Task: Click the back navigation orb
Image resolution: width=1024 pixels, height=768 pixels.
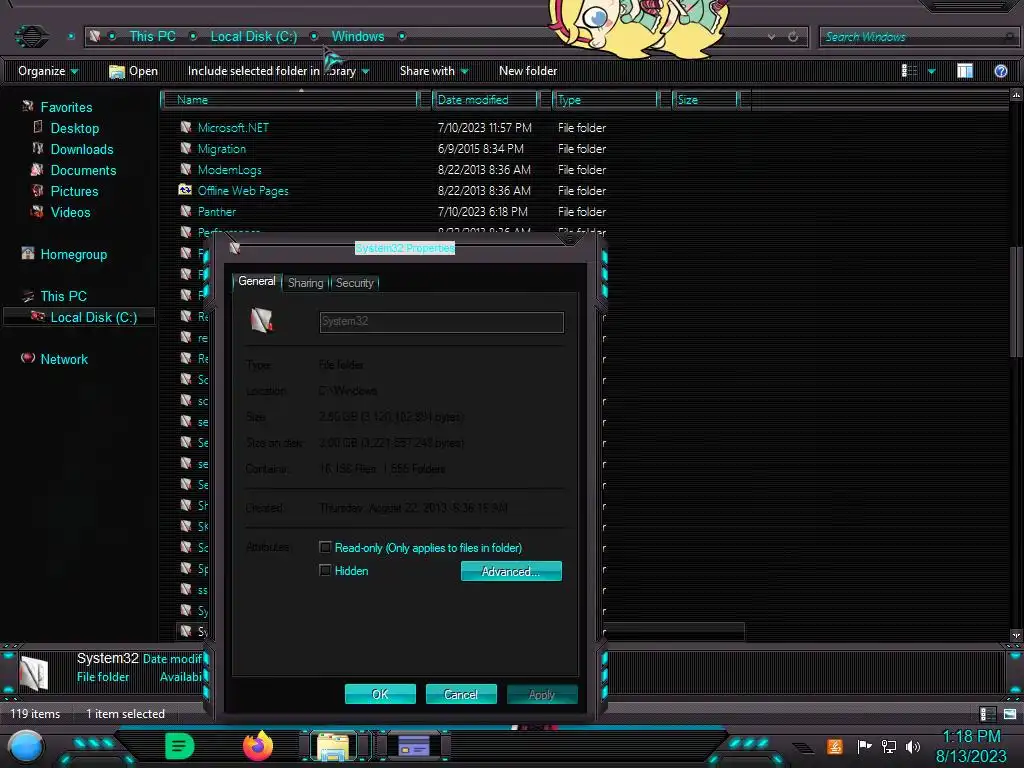Action: (x=31, y=36)
